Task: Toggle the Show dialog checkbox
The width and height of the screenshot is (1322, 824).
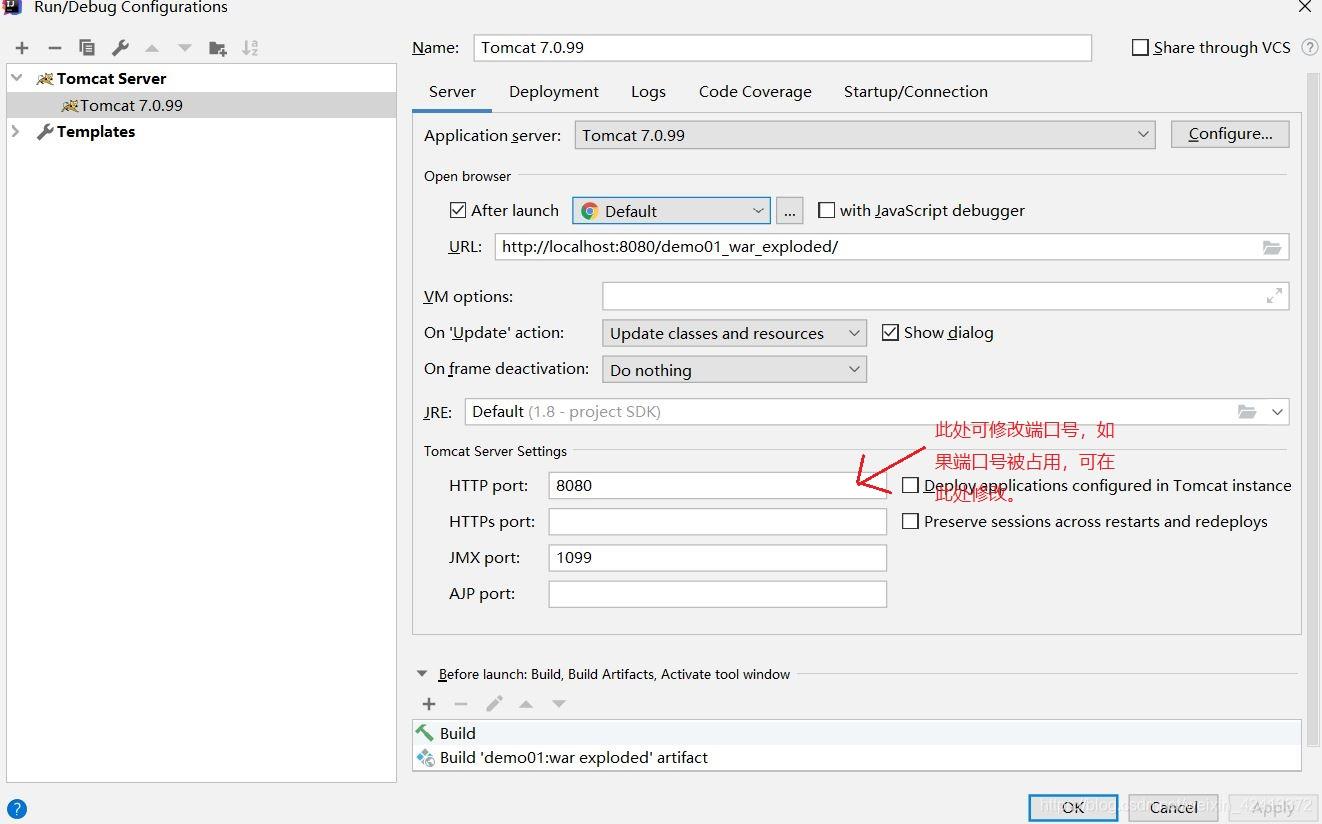Action: click(x=890, y=332)
